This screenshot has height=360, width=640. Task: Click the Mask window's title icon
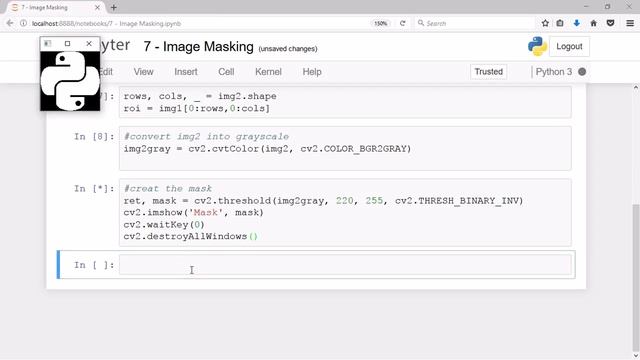(x=48, y=43)
